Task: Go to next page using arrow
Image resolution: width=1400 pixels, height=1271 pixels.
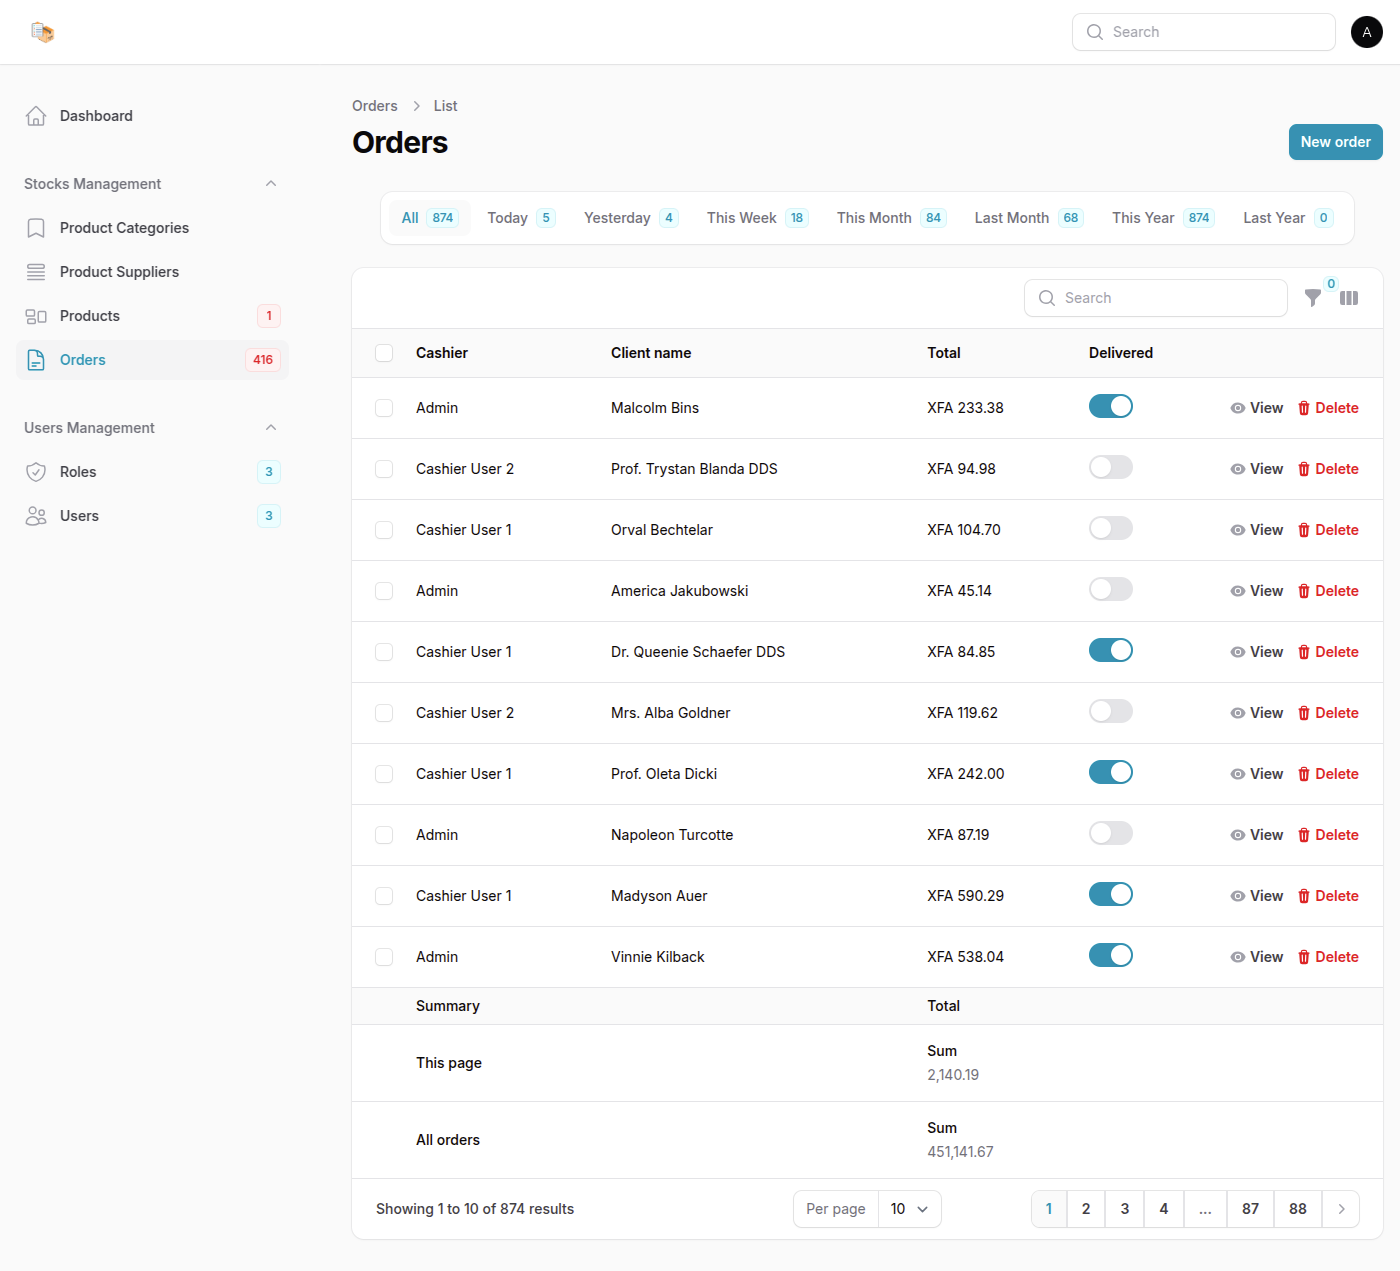Action: tap(1341, 1209)
